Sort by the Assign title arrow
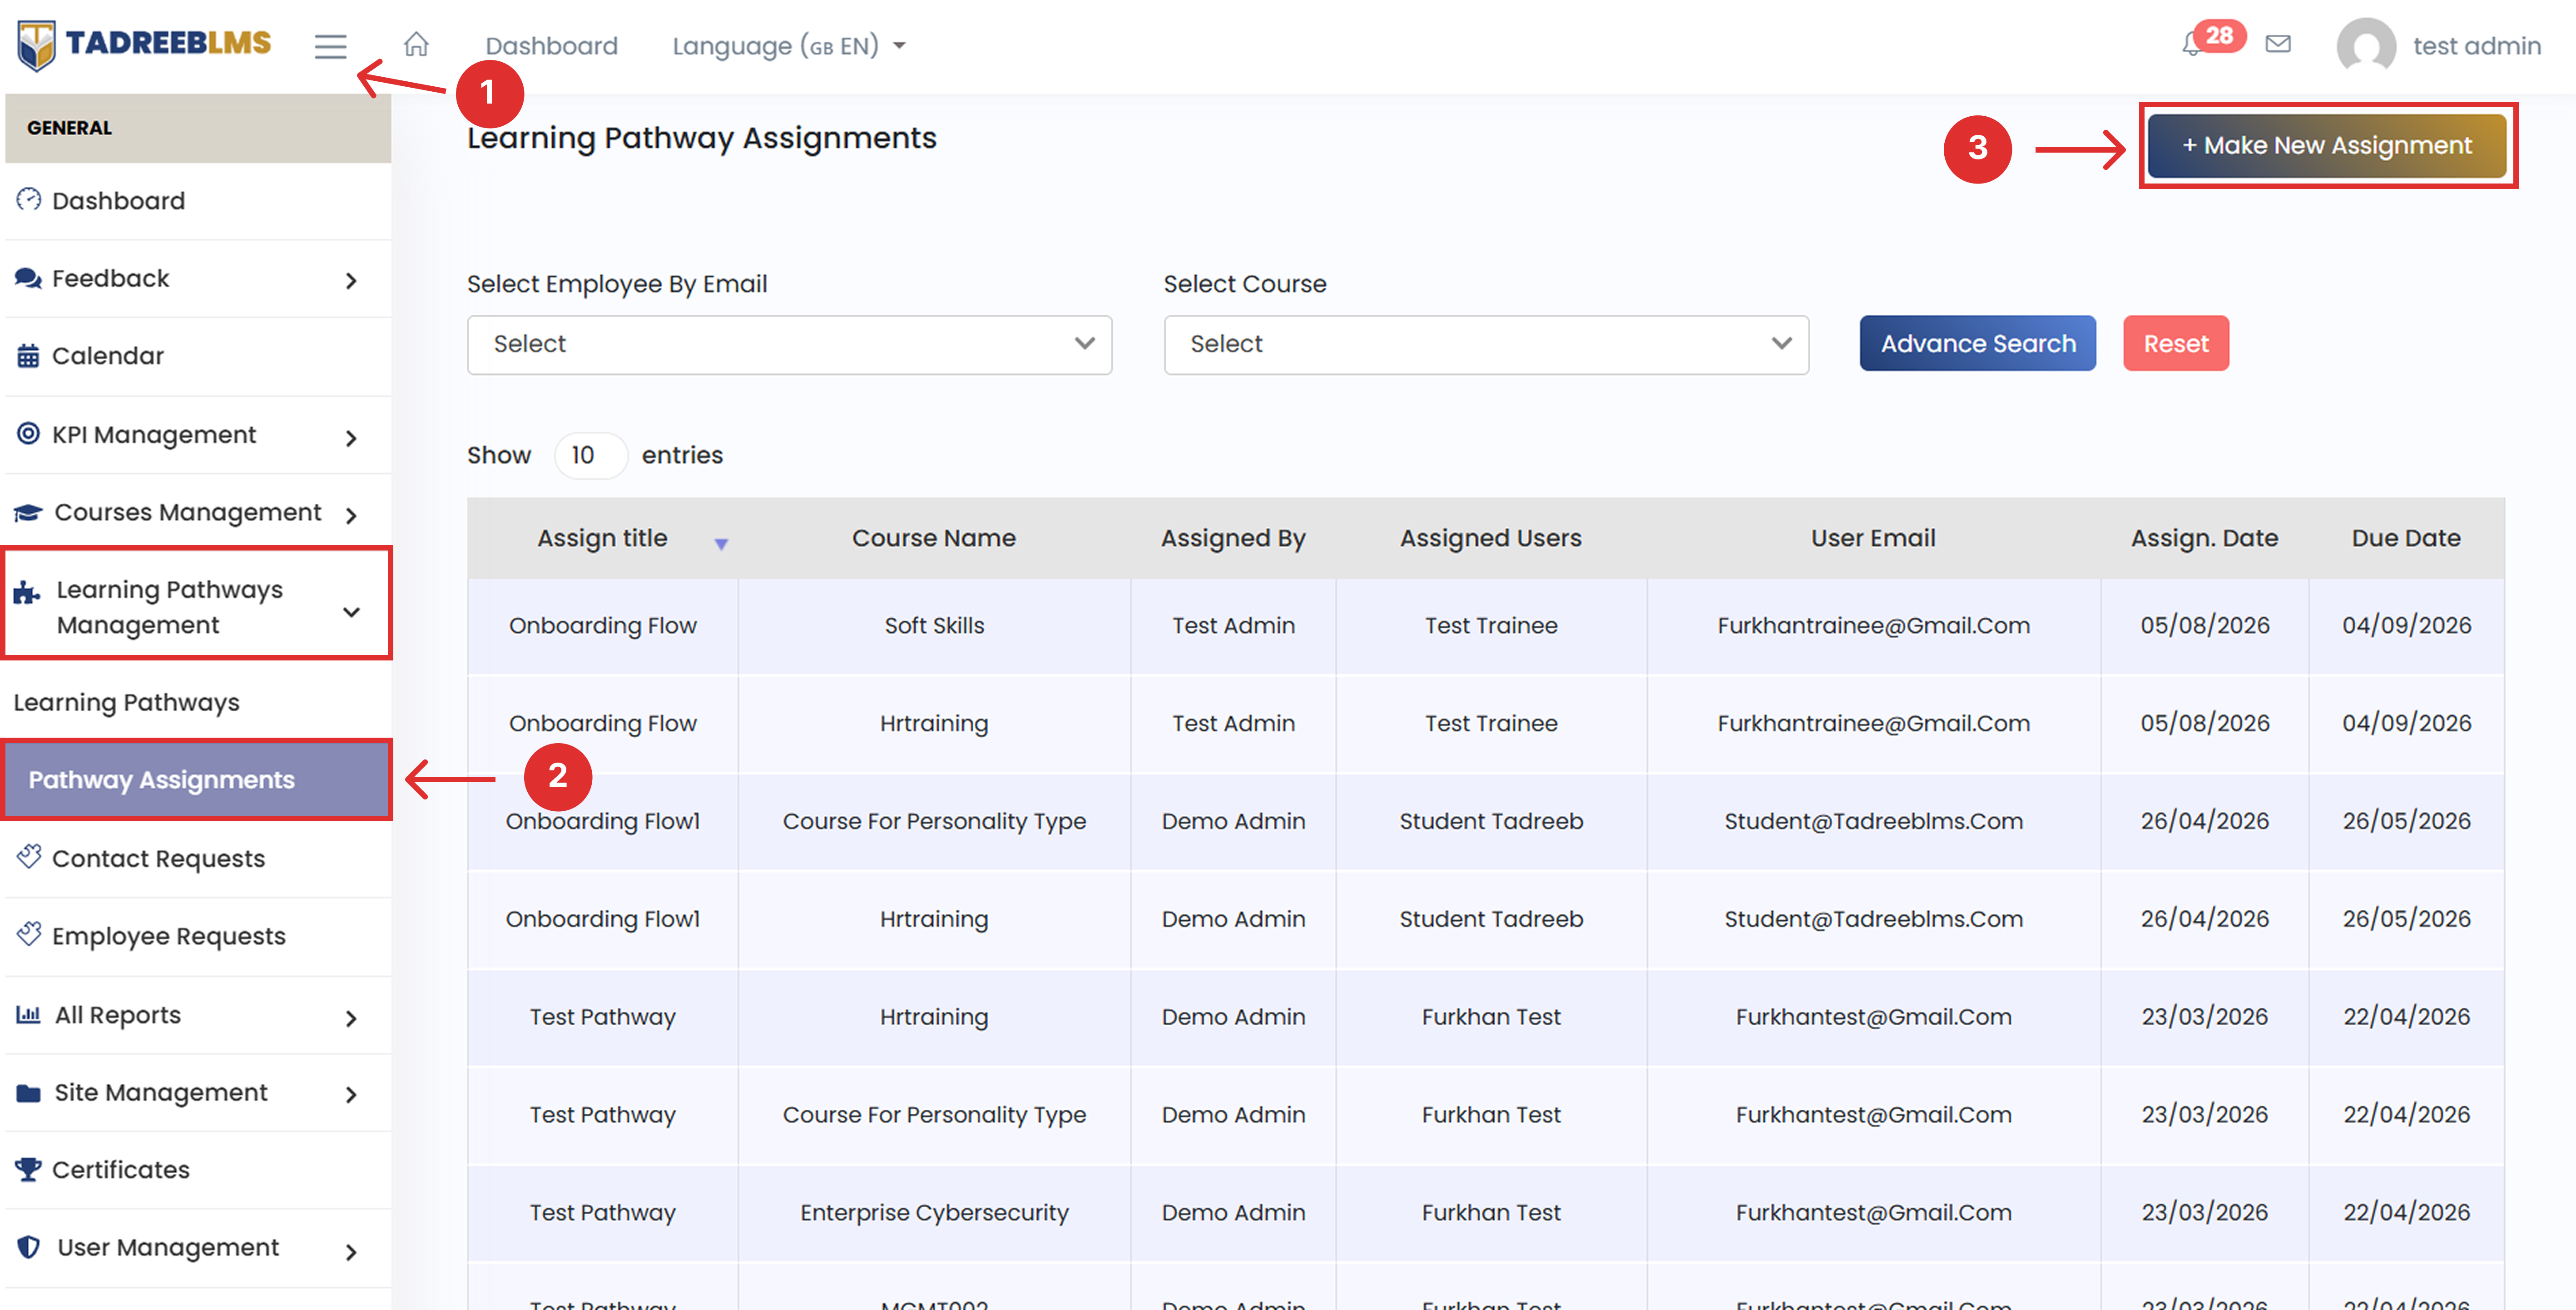The width and height of the screenshot is (2576, 1310). (x=721, y=544)
